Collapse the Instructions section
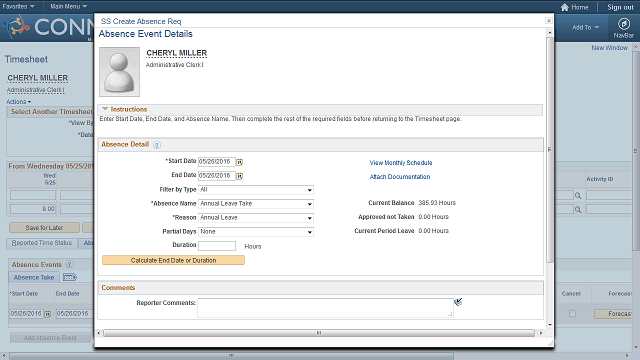Viewport: 640px width, 360px height. pyautogui.click(x=105, y=109)
